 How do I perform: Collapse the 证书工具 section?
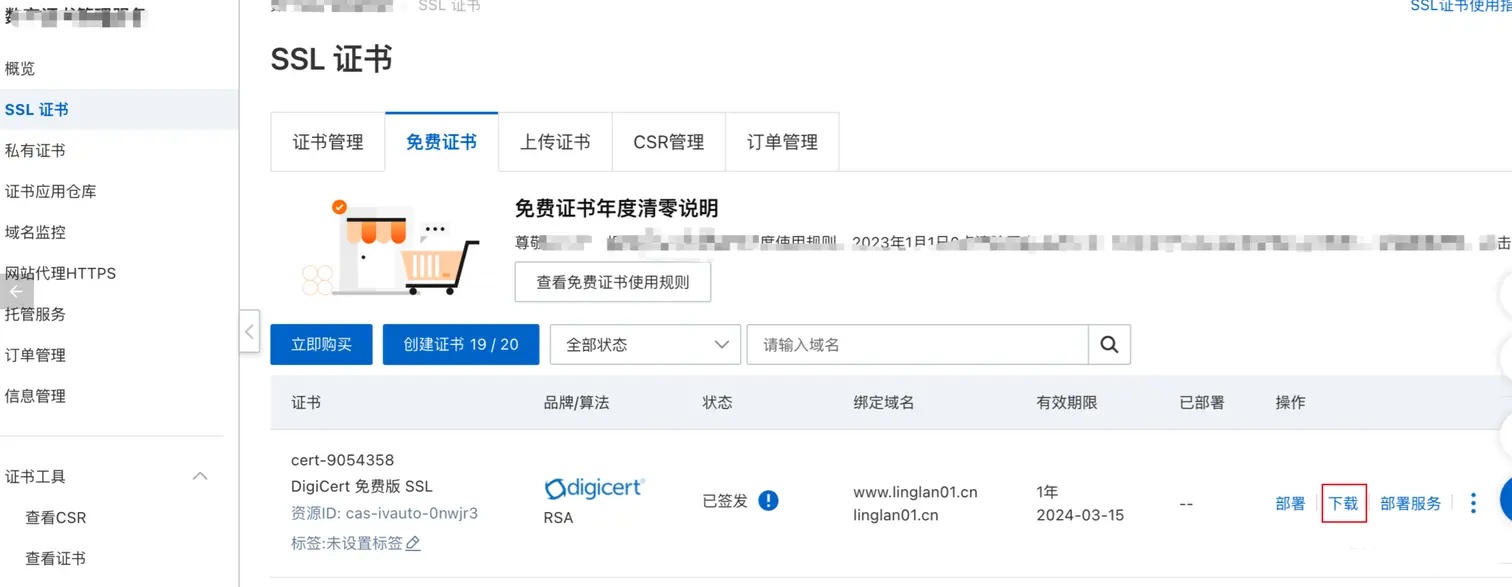pyautogui.click(x=200, y=477)
